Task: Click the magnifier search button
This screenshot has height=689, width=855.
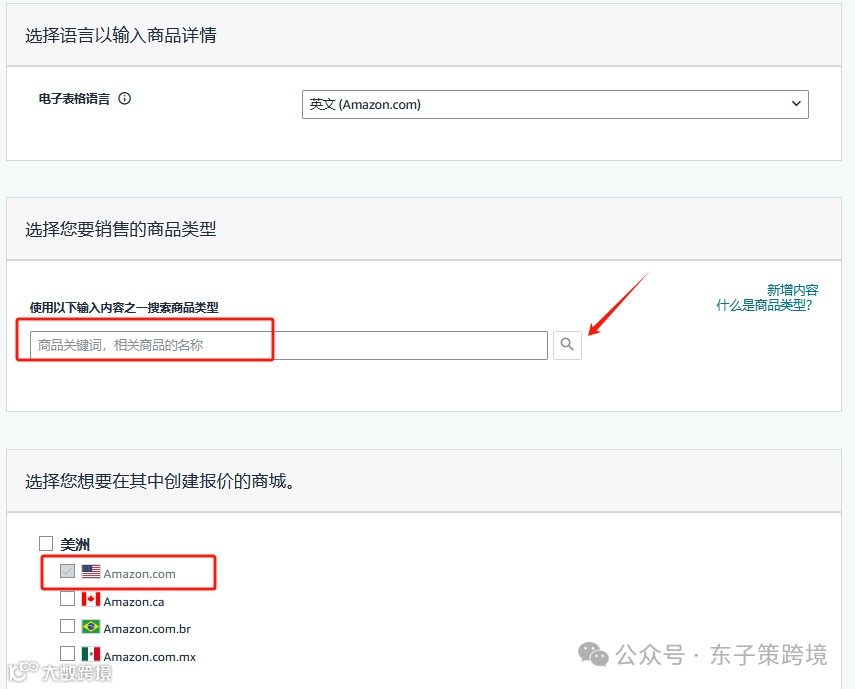Action: 567,345
